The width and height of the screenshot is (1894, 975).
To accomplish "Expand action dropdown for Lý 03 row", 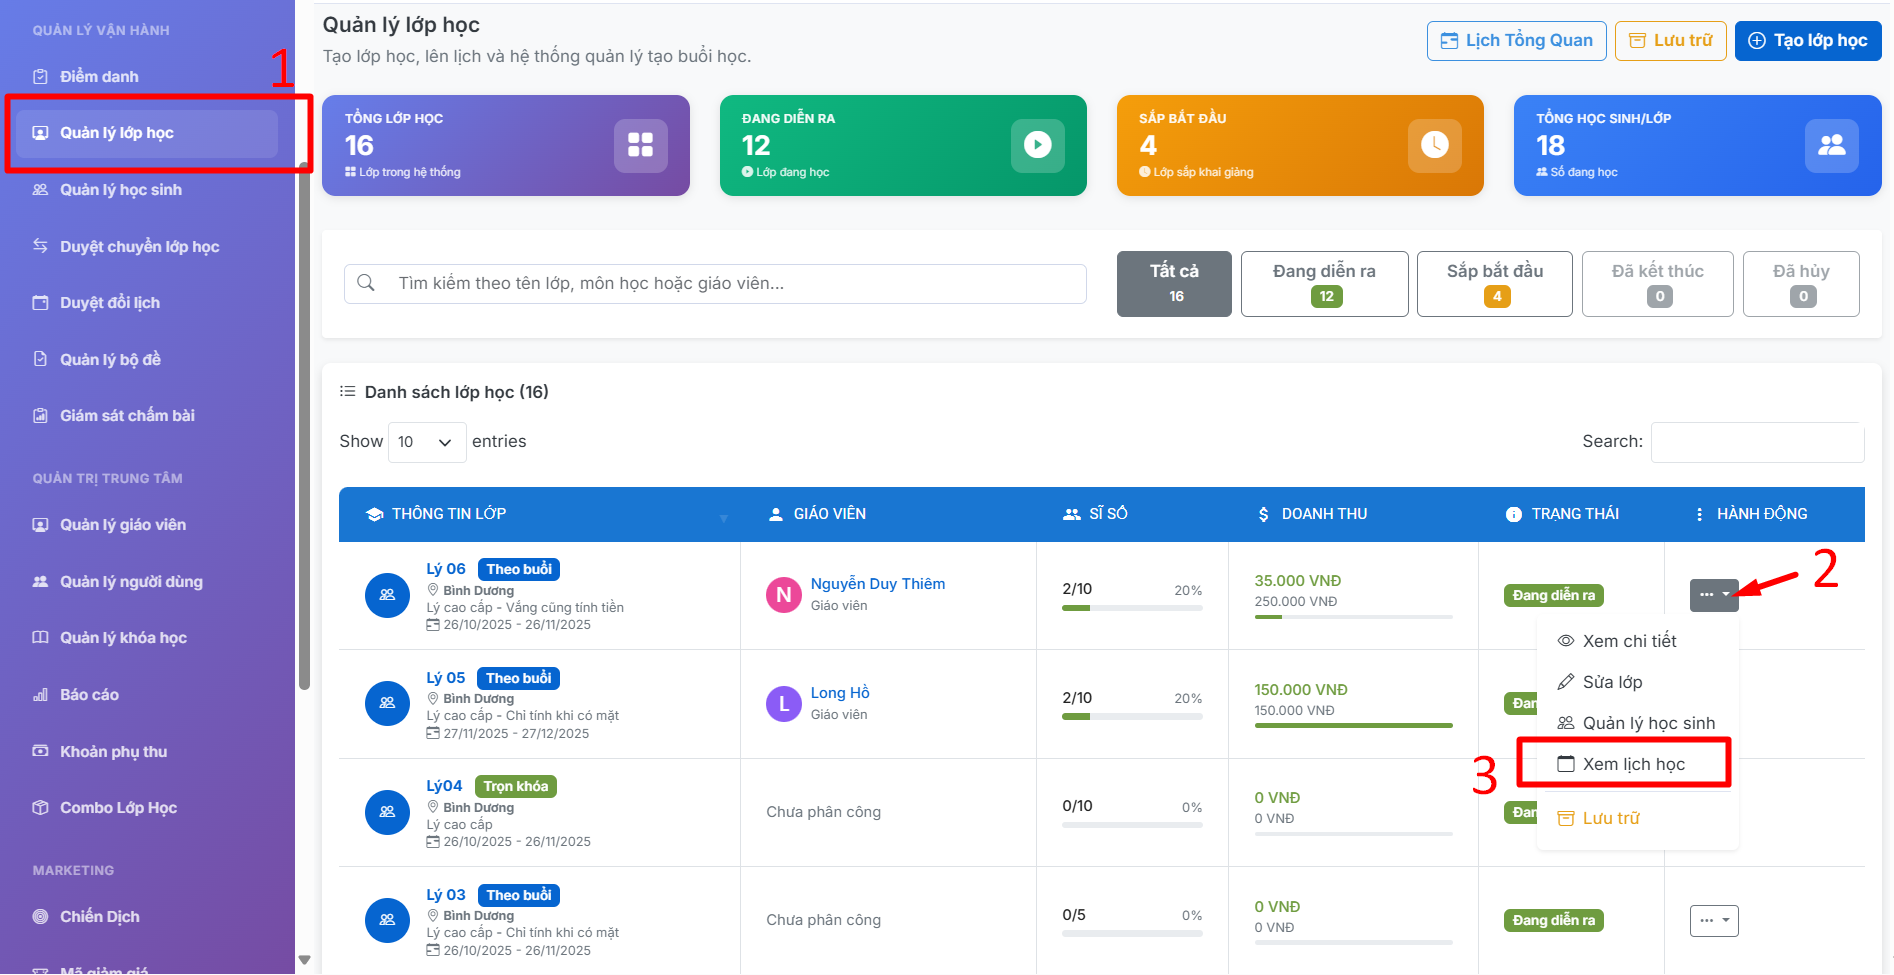I will [x=1714, y=921].
